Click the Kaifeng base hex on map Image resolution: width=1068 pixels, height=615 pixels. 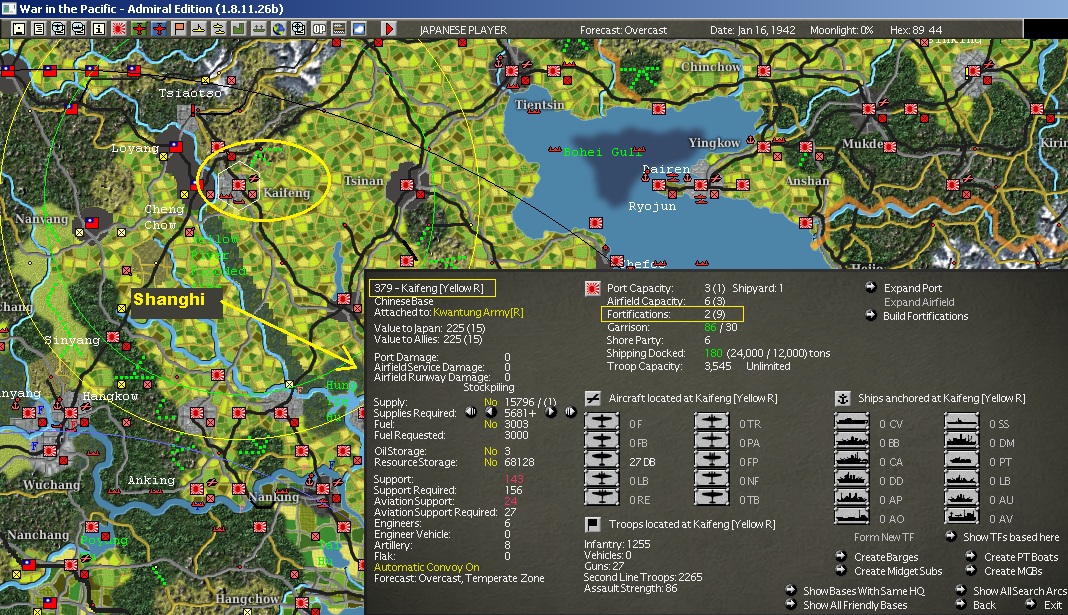238,185
